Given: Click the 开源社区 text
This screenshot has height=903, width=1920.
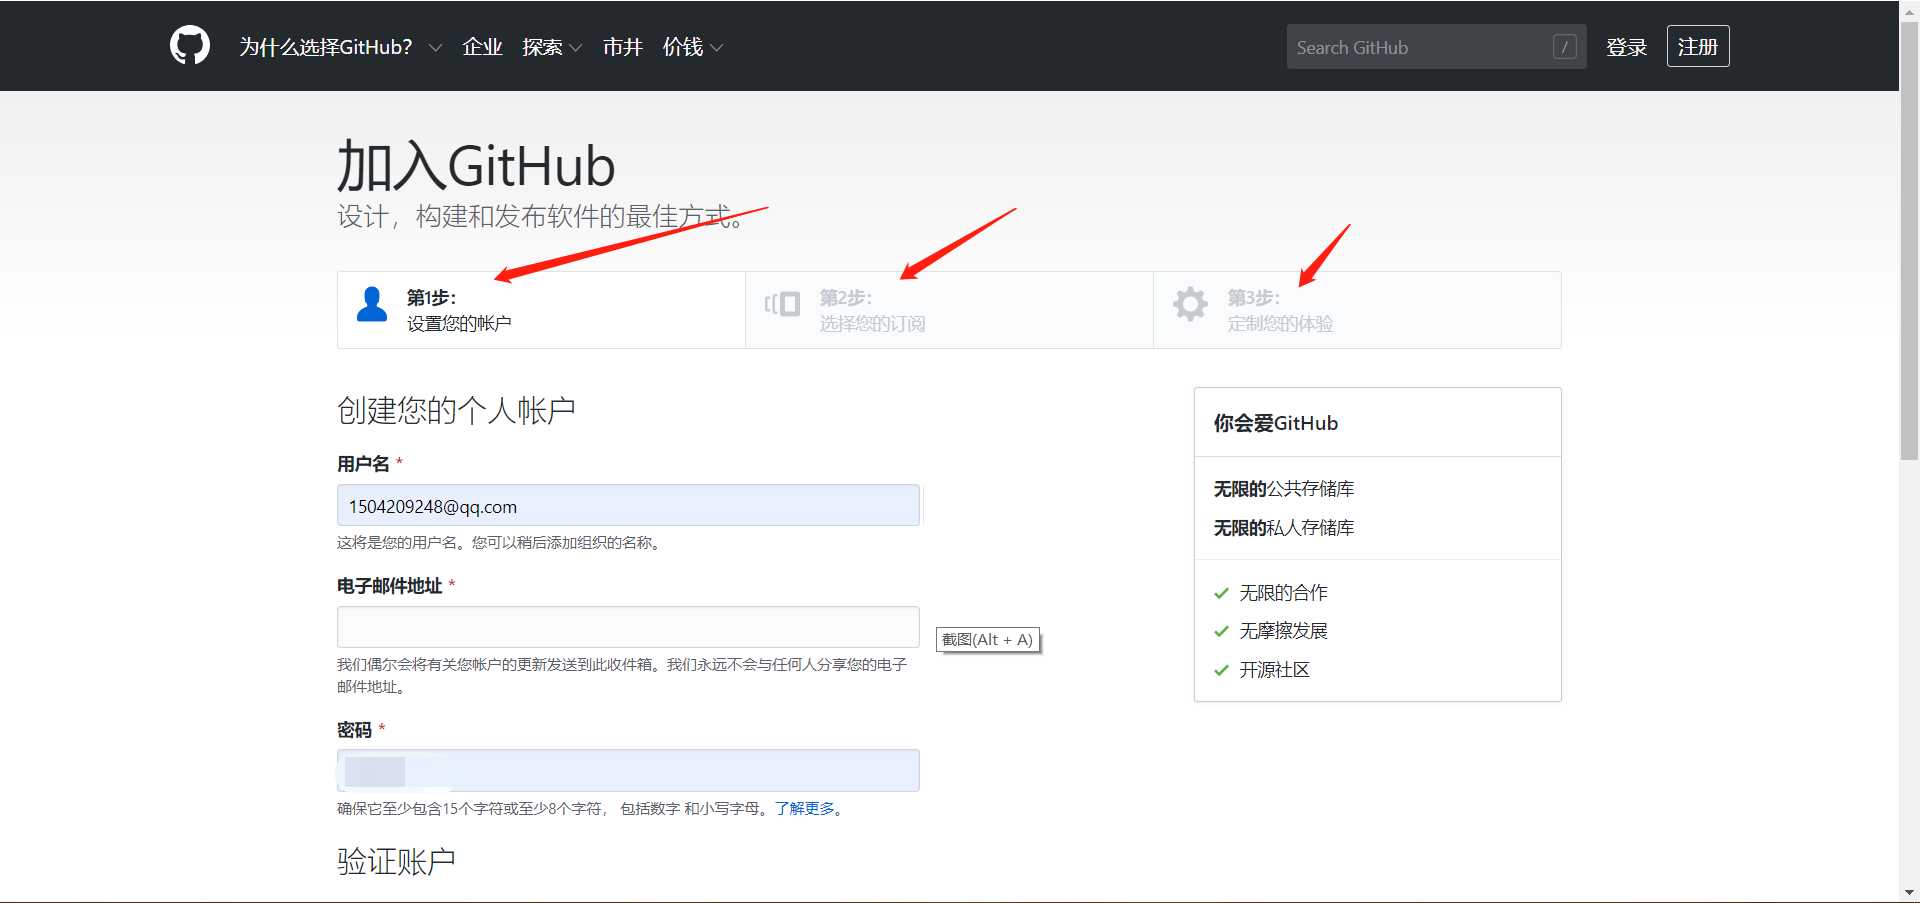Looking at the screenshot, I should (x=1275, y=670).
